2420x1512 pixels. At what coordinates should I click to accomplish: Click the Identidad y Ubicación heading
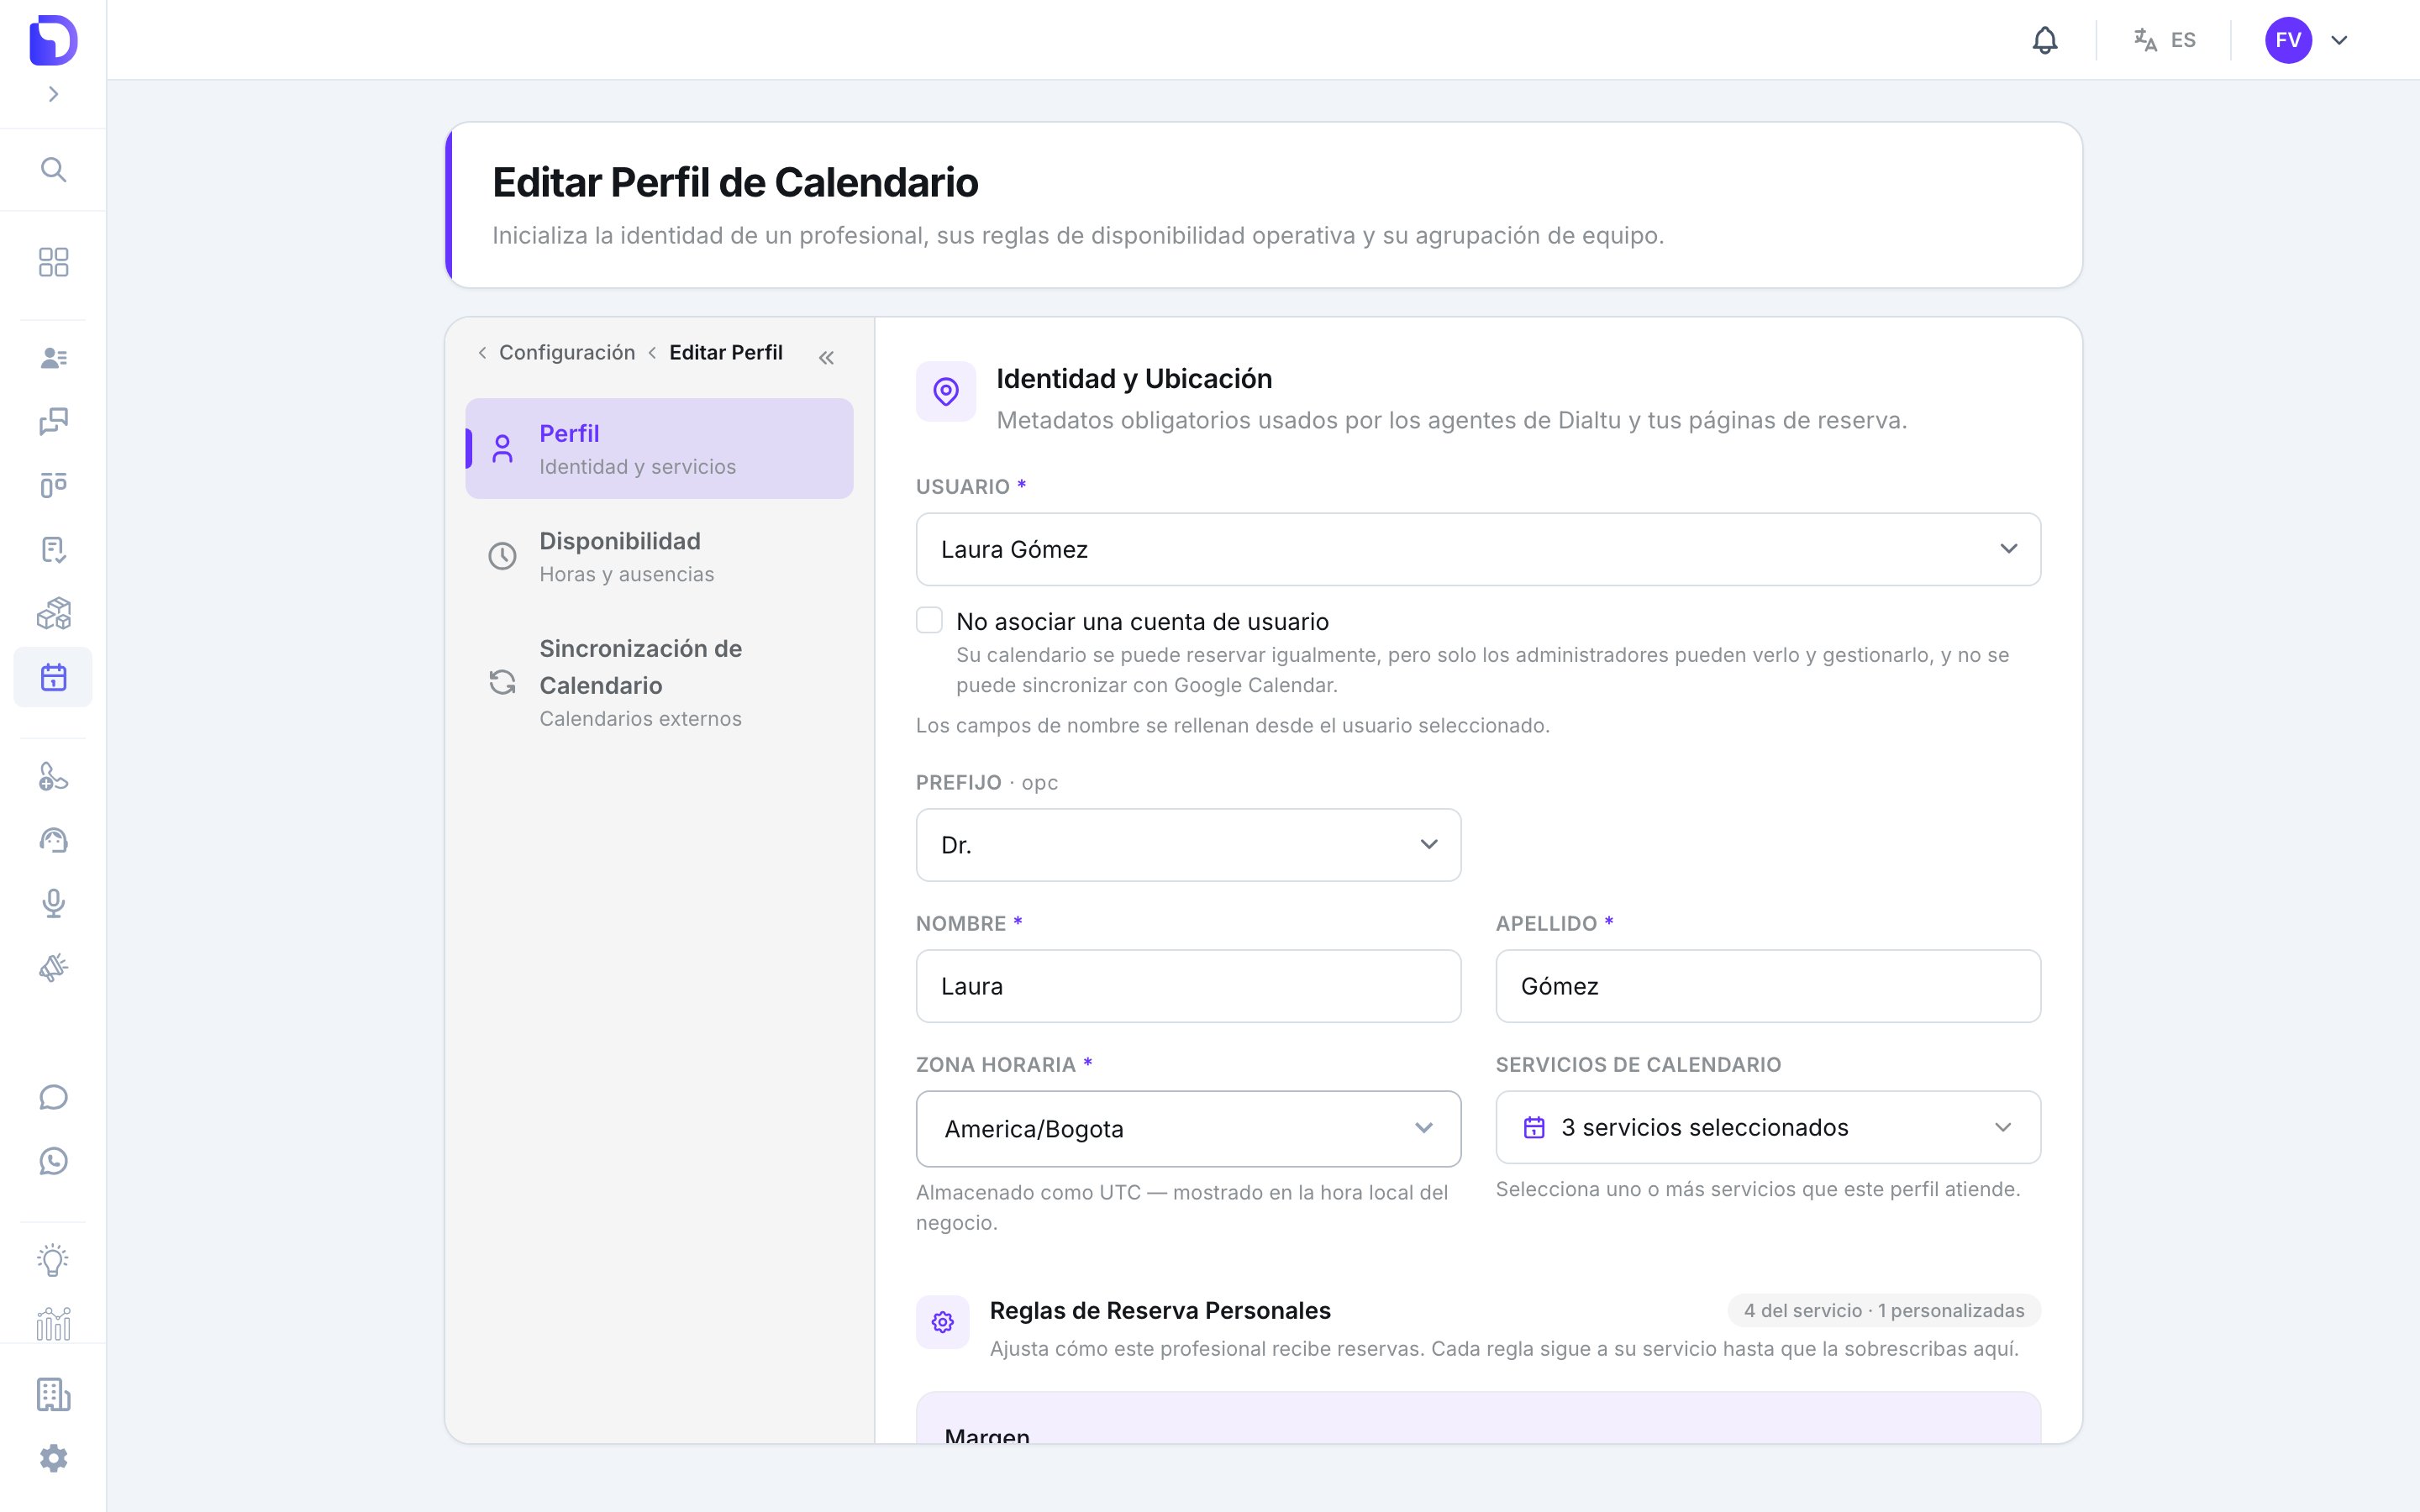coord(1134,379)
